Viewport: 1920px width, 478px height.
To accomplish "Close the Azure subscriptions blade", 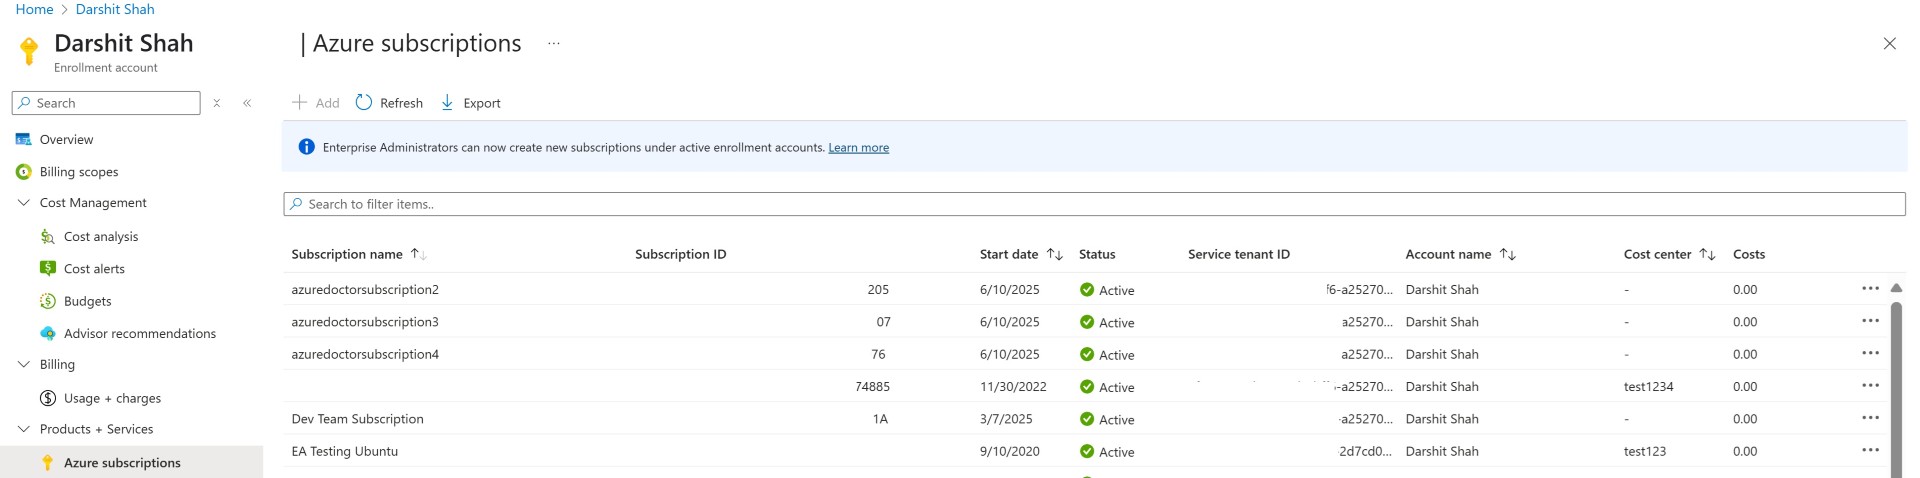I will coord(1889,43).
